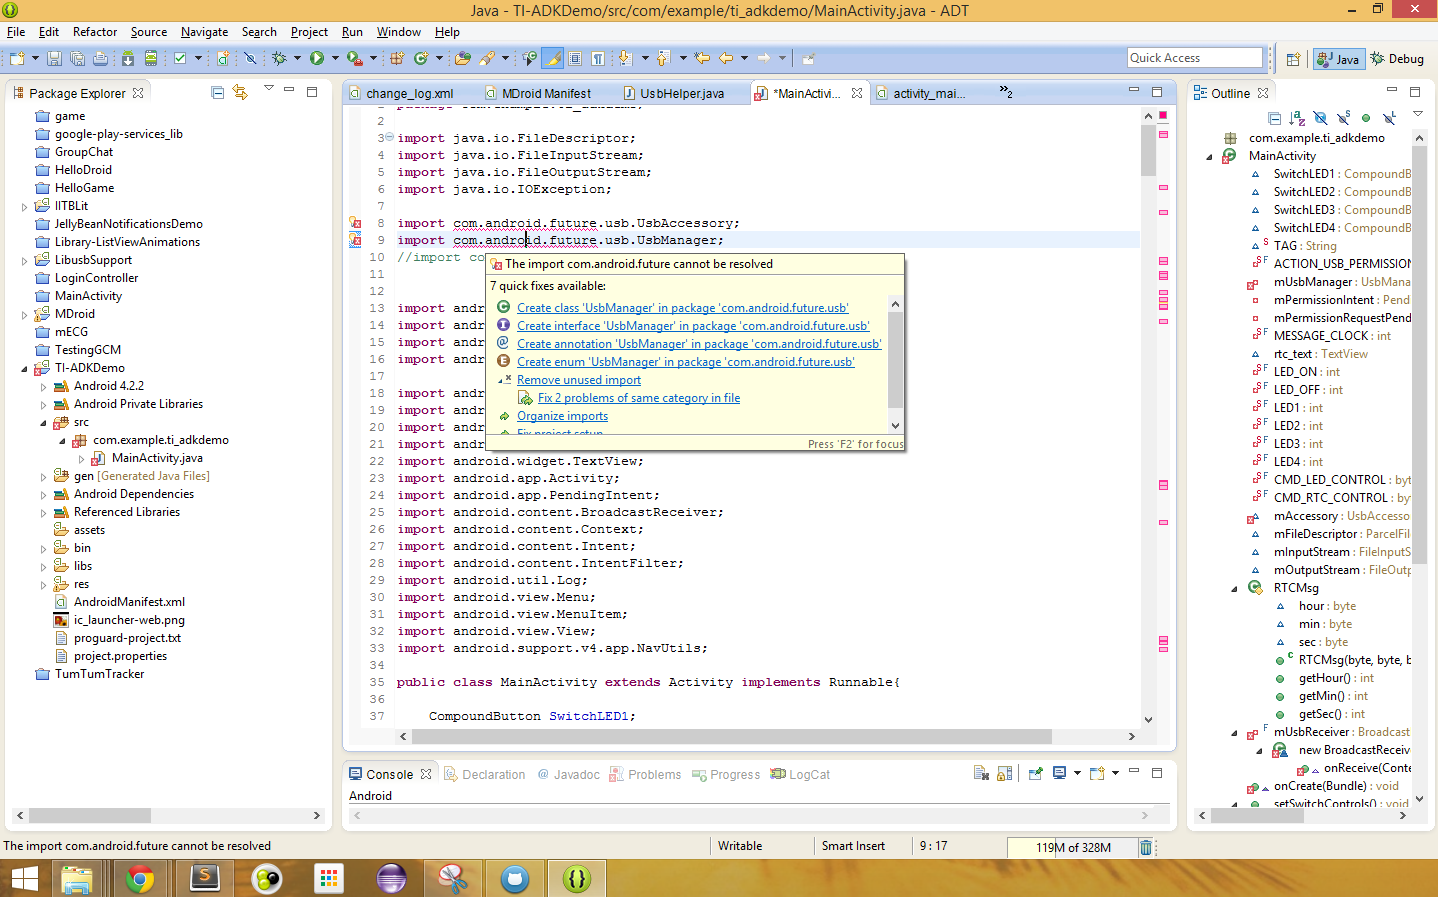
Task: Click Run Garbage Collector trash icon
Action: coord(1146,847)
